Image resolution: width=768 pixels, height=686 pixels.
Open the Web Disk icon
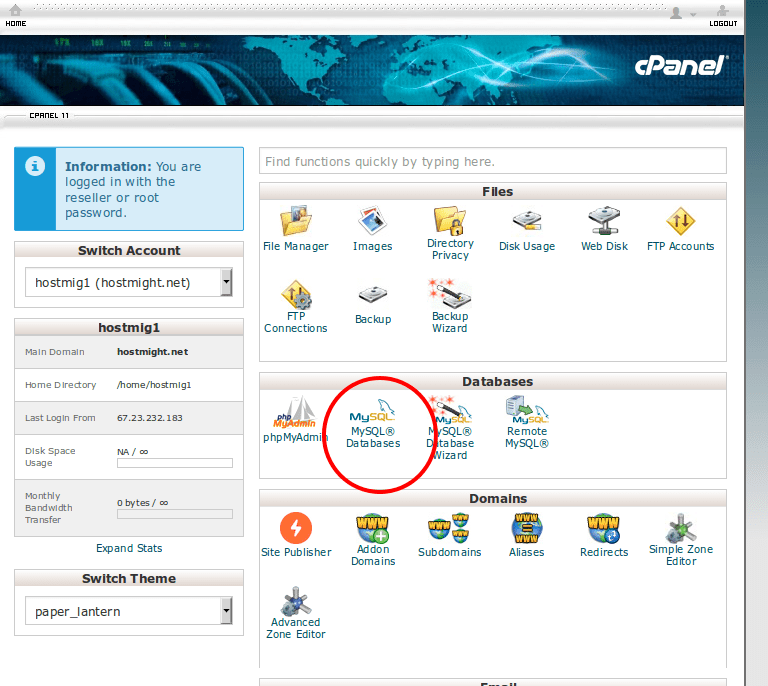click(604, 220)
